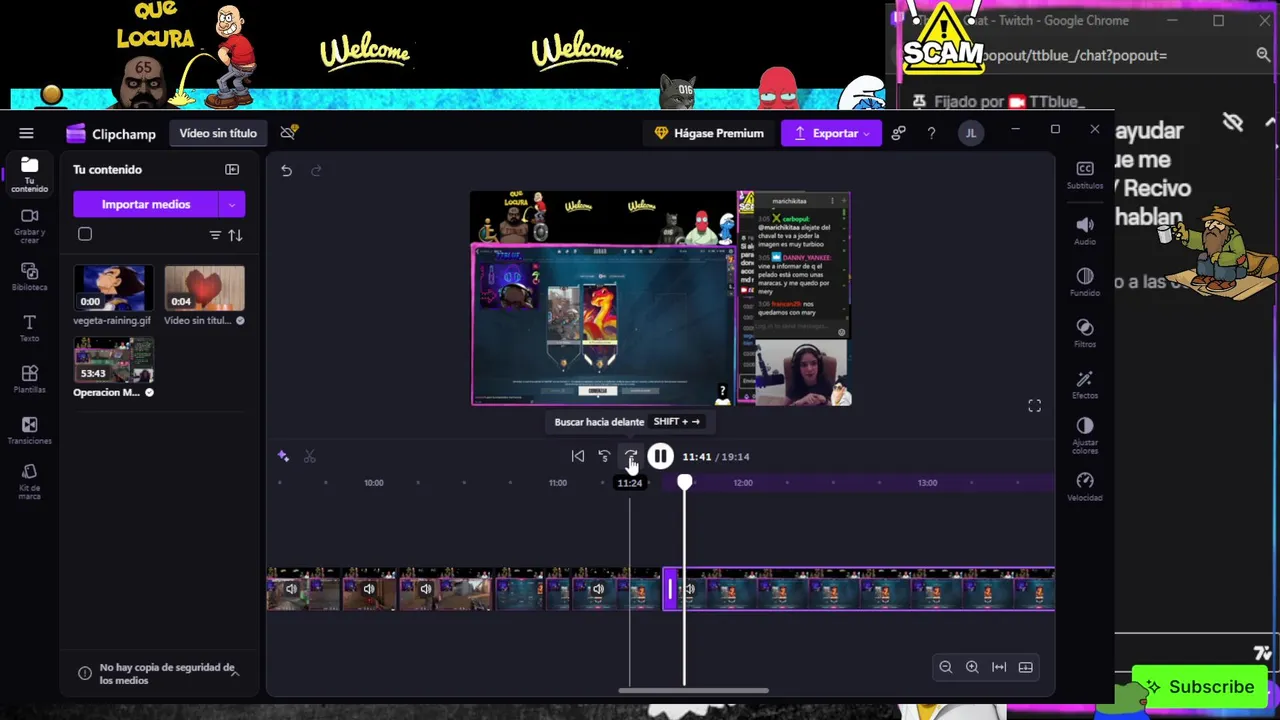Open the Texto tool panel
Screen dimensions: 1280x720
pos(29,328)
